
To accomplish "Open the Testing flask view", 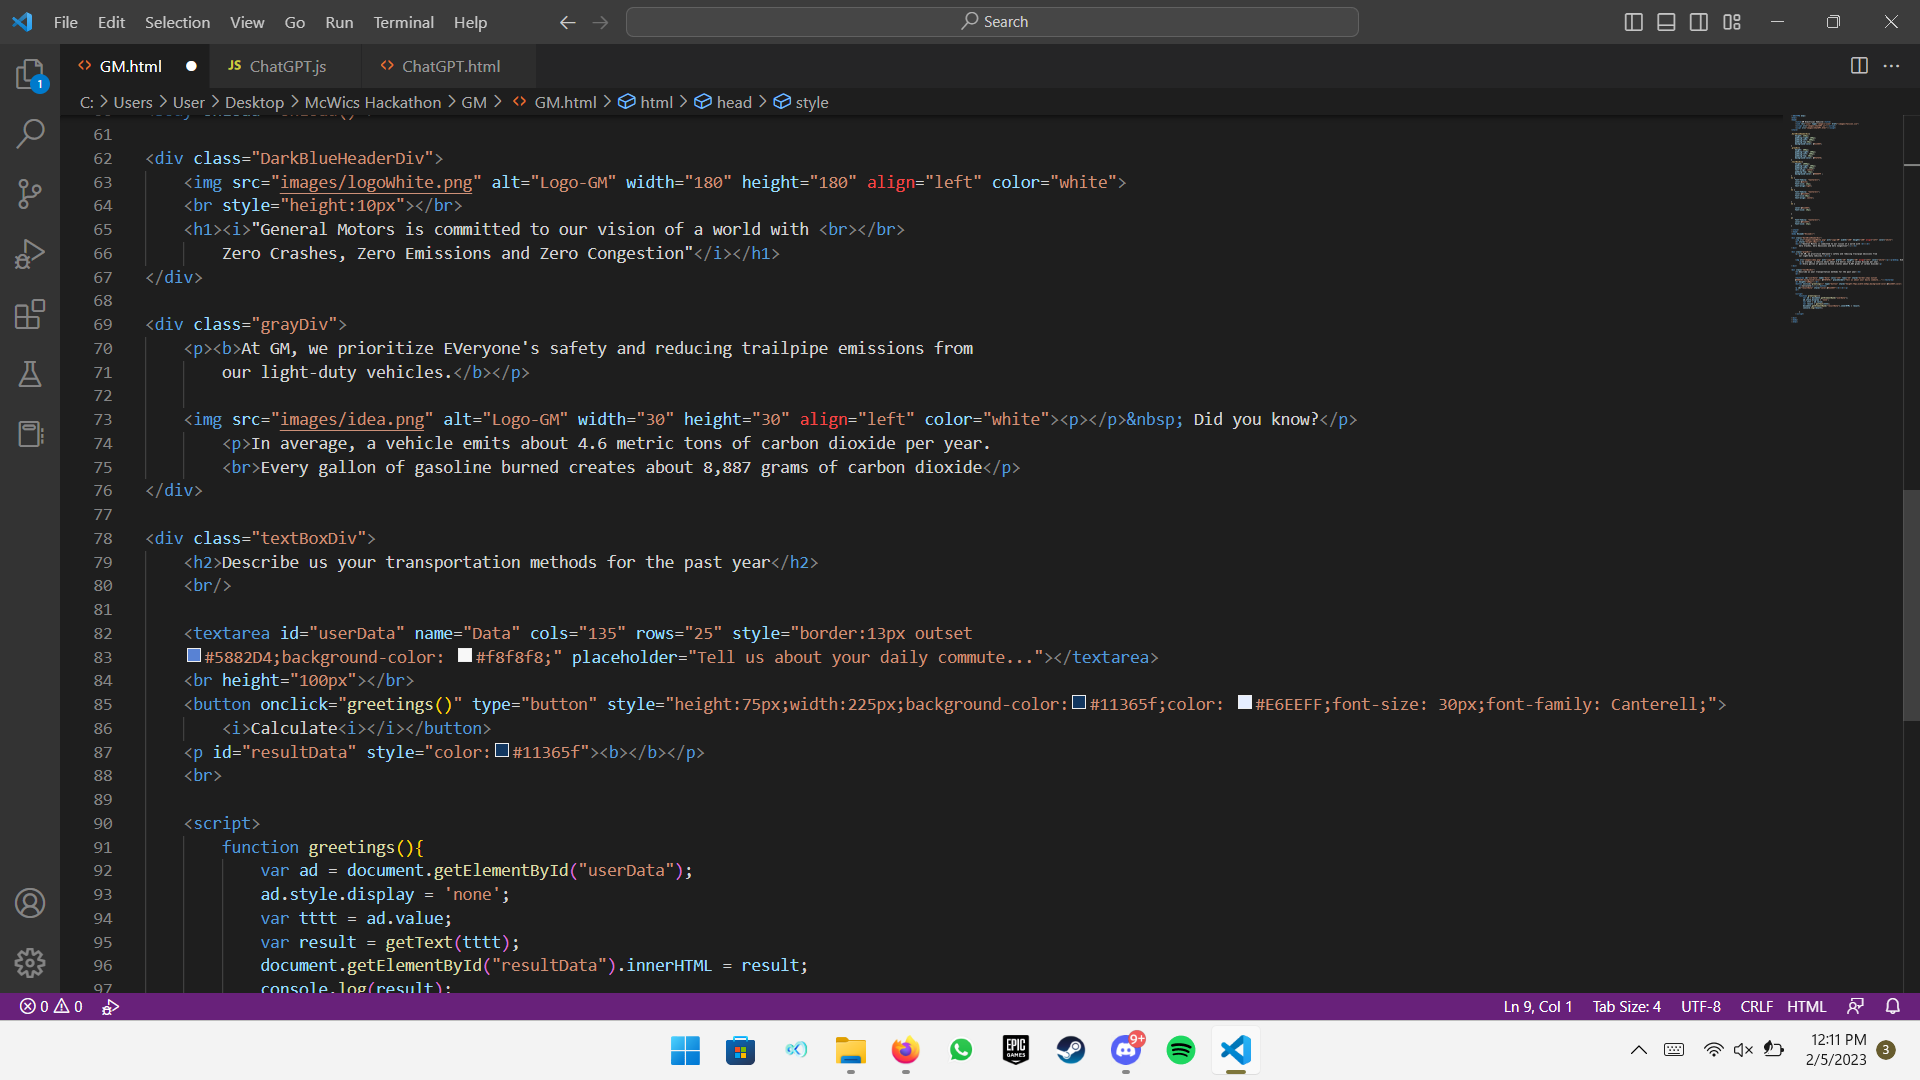I will click(x=30, y=374).
